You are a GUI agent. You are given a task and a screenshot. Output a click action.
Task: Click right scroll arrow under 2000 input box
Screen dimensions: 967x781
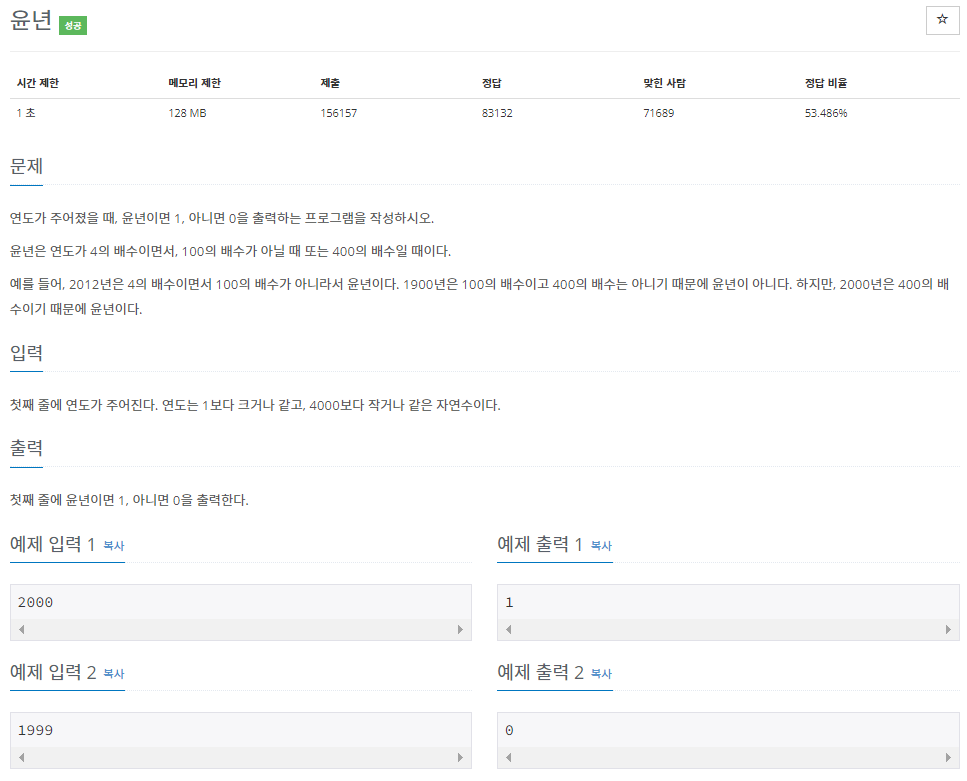(460, 629)
